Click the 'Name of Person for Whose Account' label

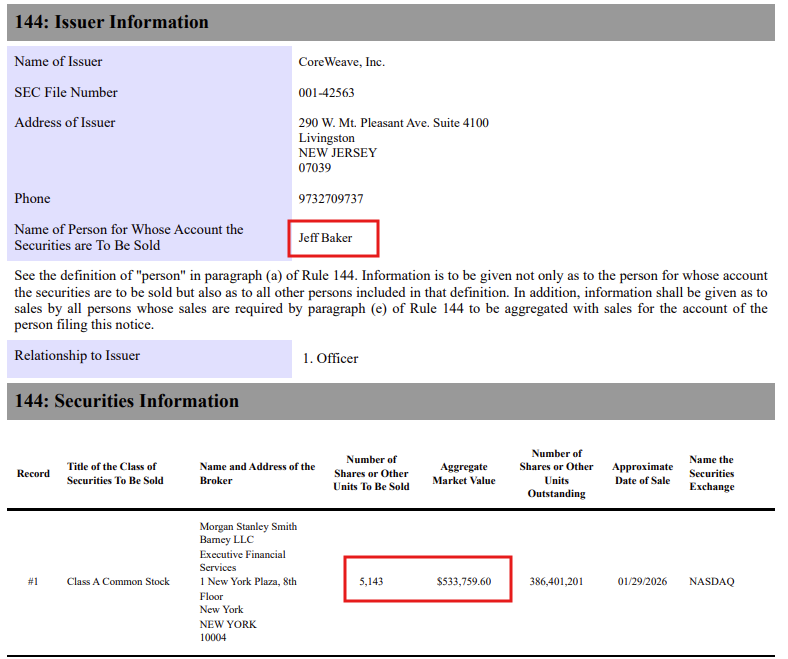pos(129,237)
